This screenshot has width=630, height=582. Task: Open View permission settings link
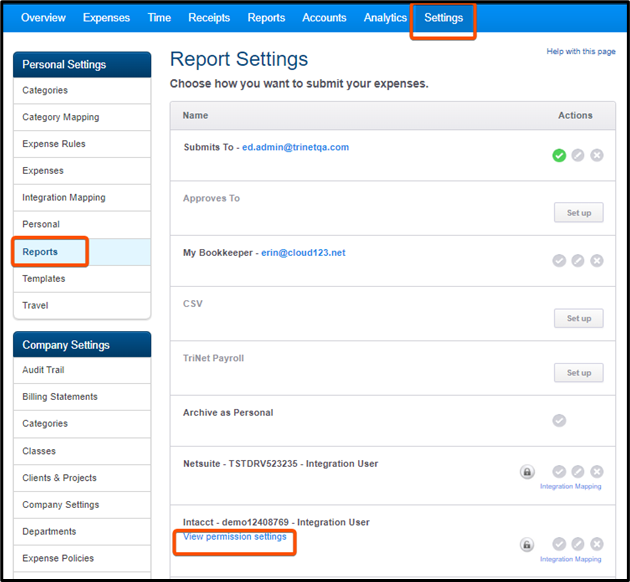point(235,537)
